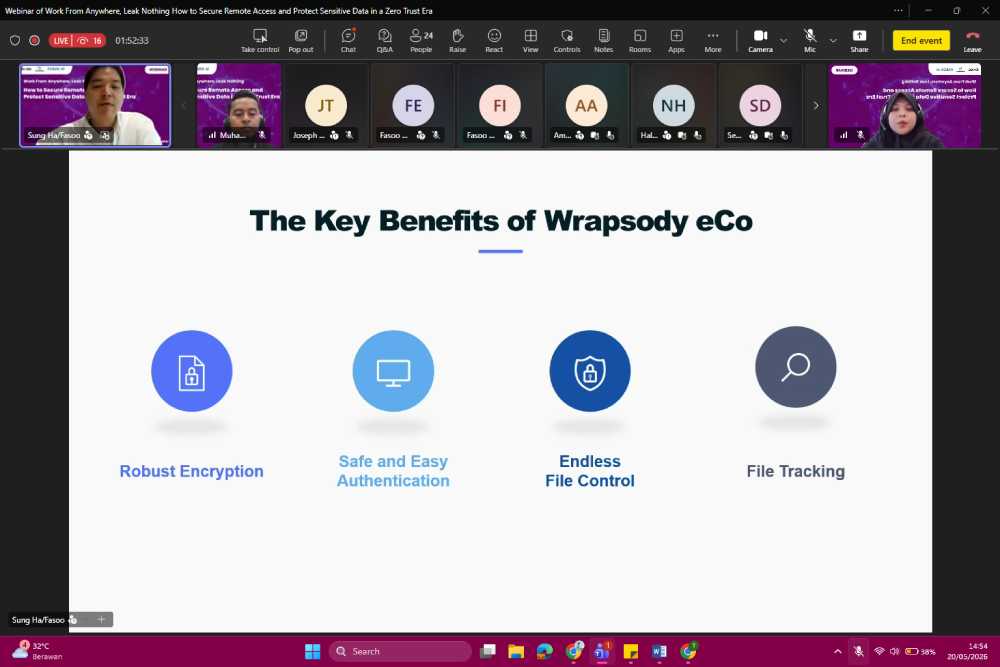Open the View layout options

coord(531,41)
